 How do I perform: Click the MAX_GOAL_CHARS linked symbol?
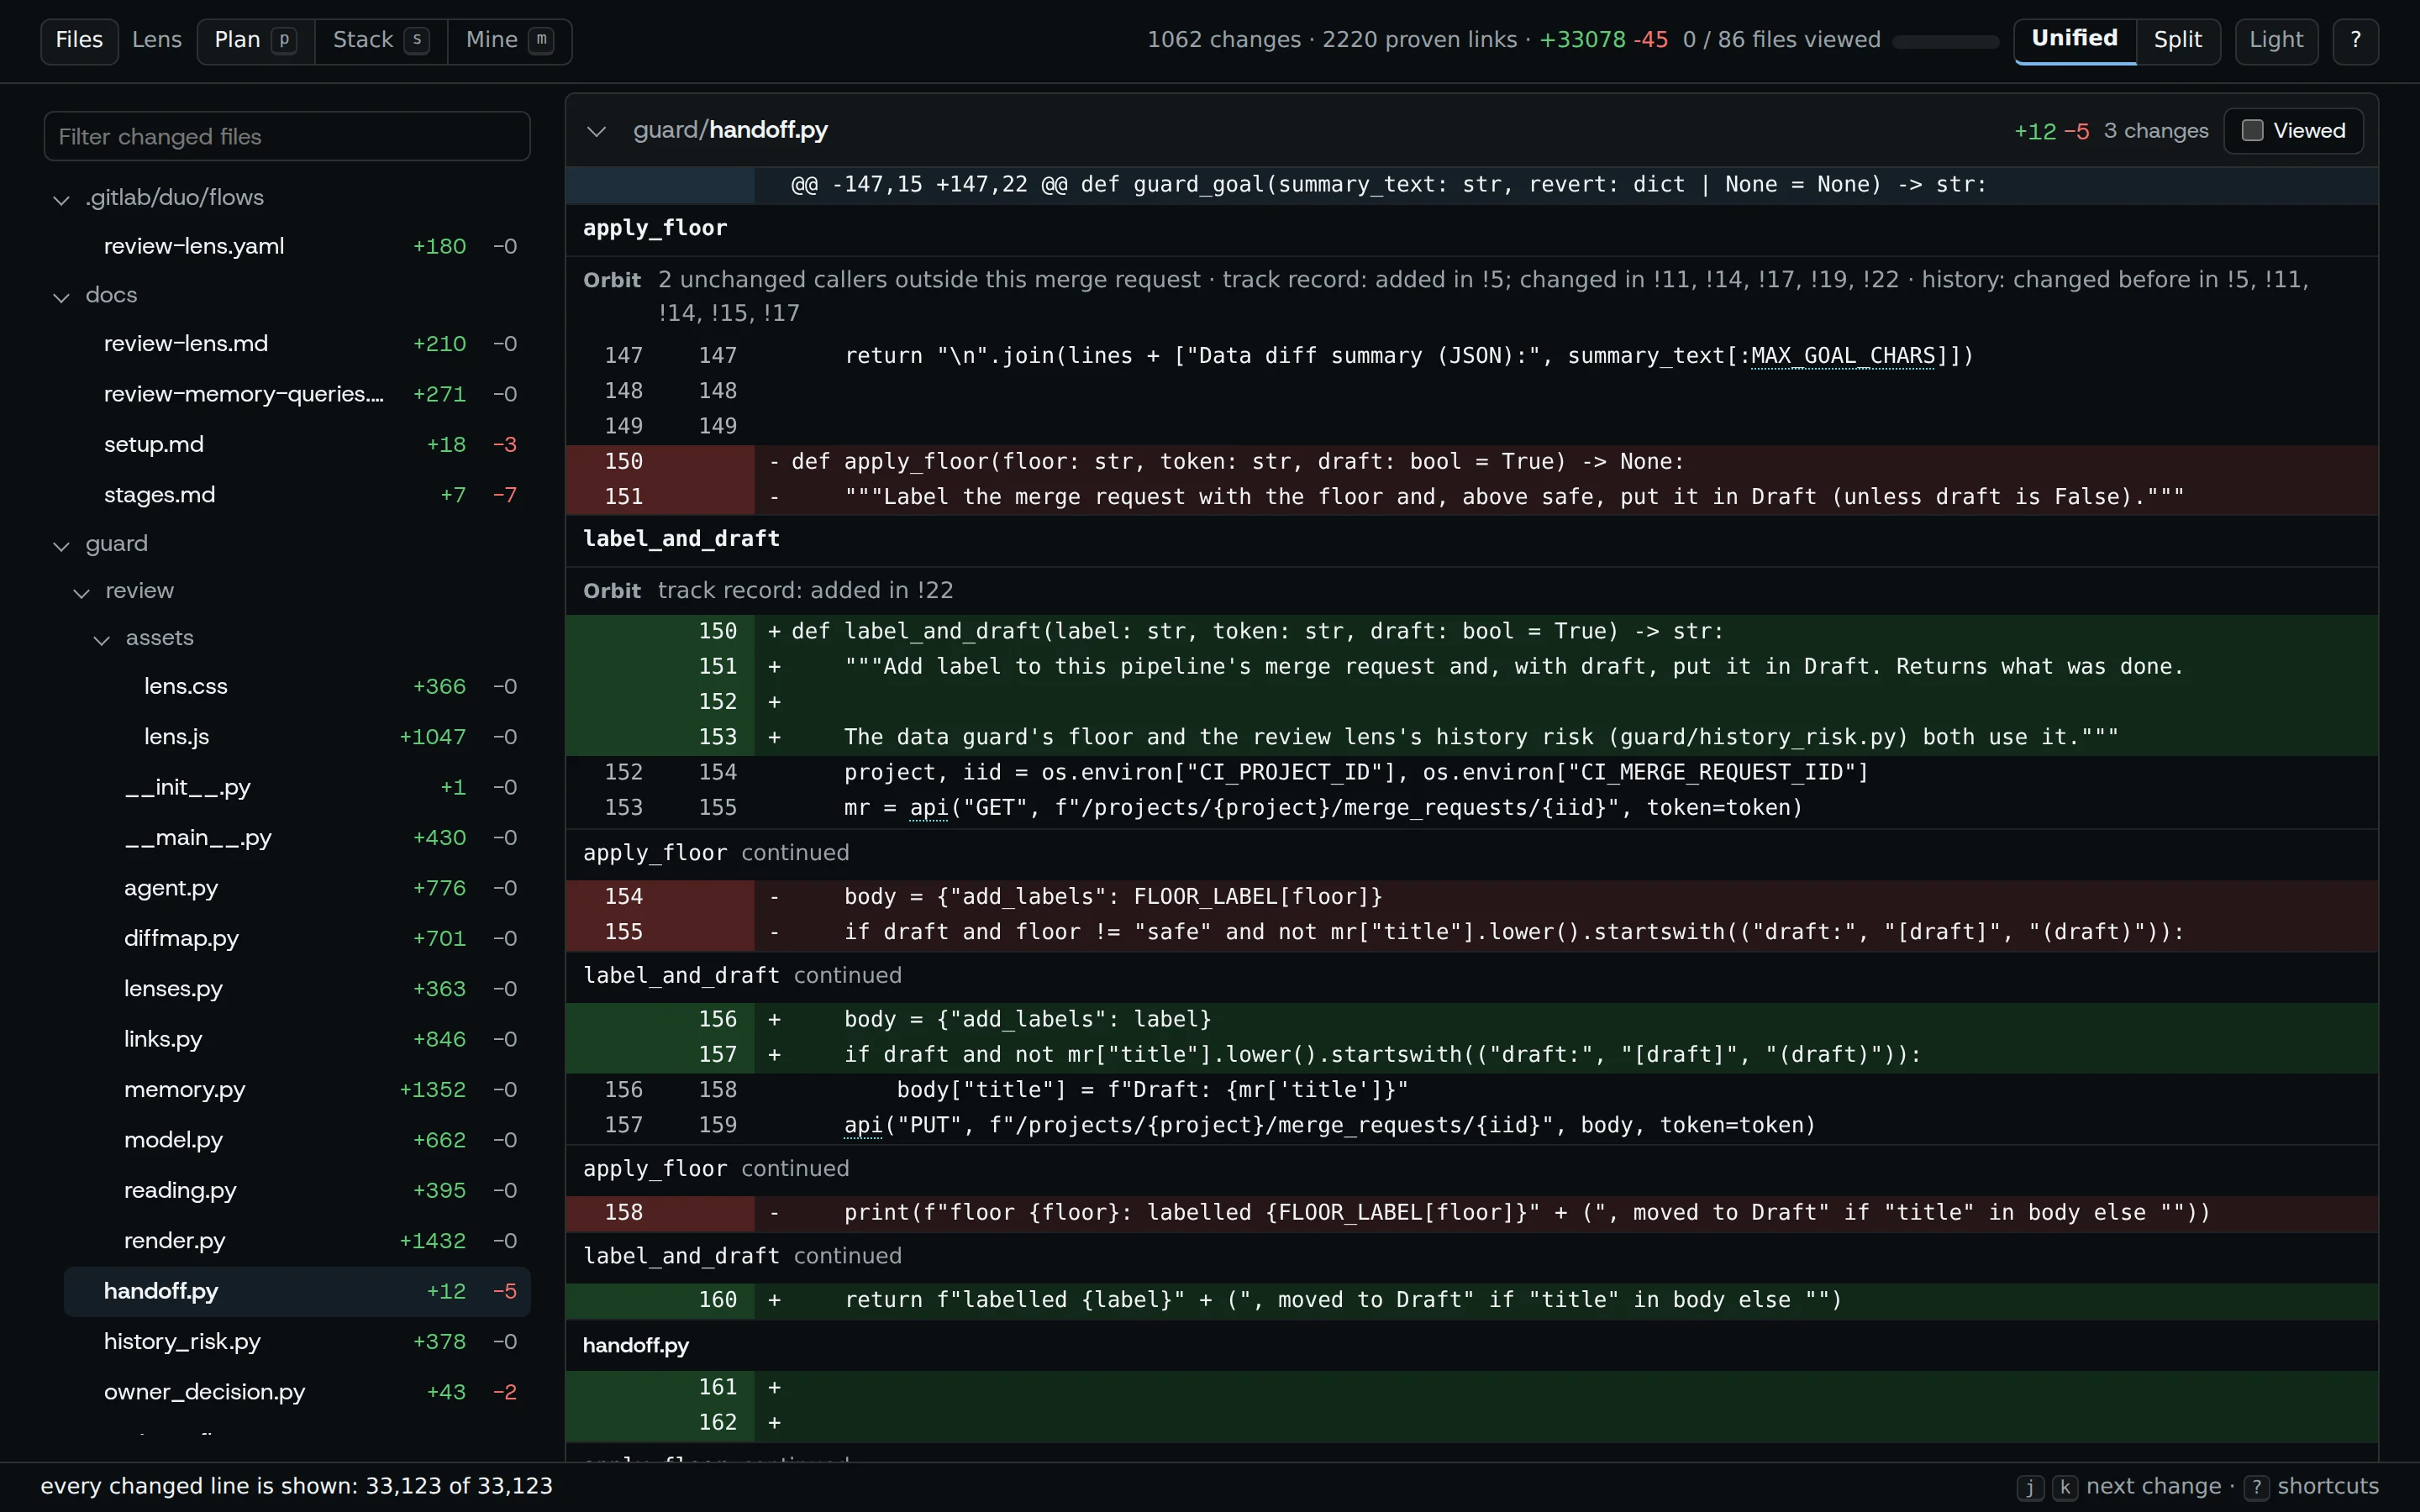pos(1842,356)
